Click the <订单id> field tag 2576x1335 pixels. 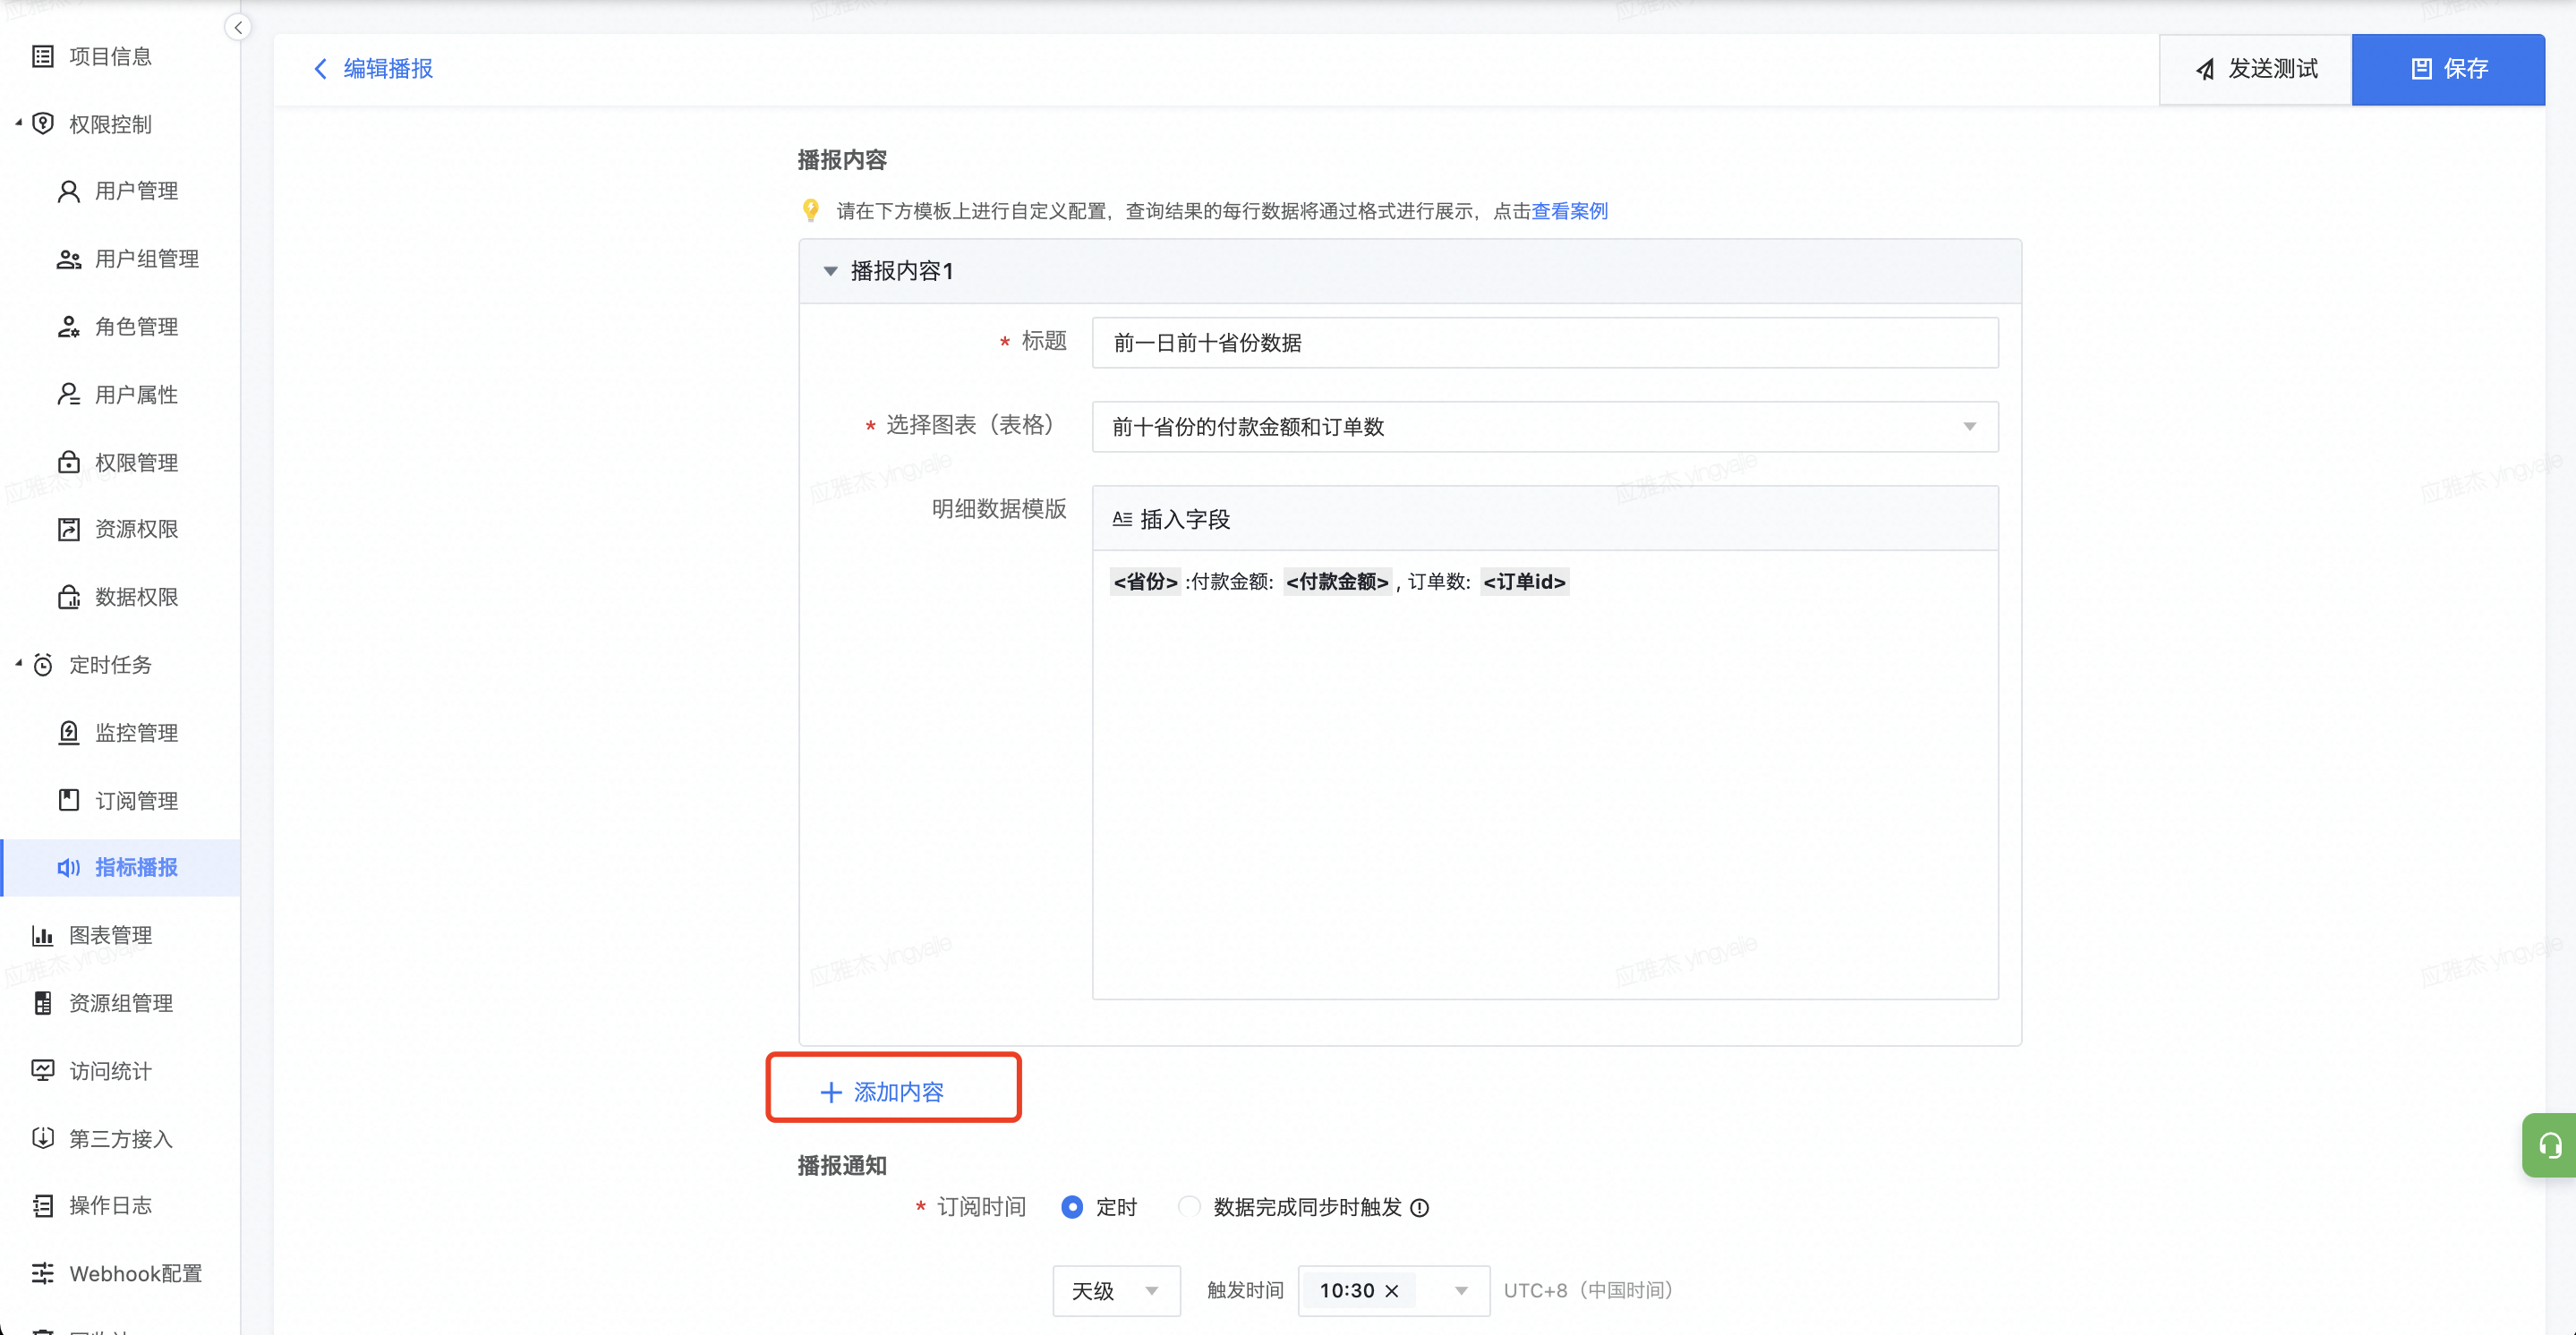[x=1524, y=582]
